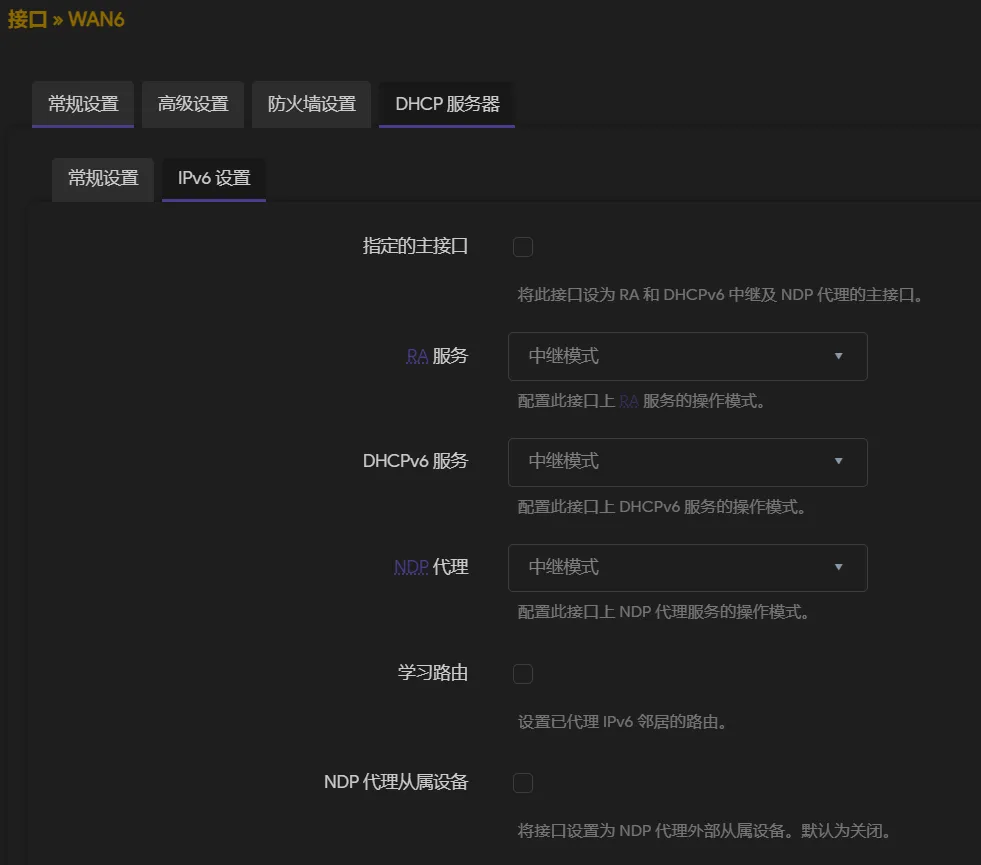Click the 接口 breadcrumb link
Image resolution: width=981 pixels, height=865 pixels.
click(27, 19)
